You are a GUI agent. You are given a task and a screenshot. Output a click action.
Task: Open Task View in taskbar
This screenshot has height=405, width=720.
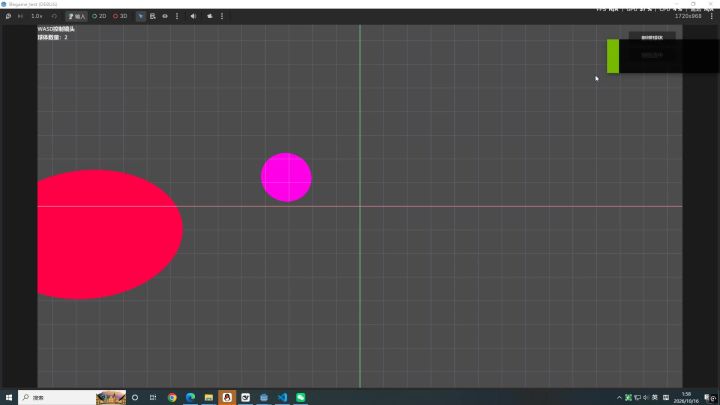click(153, 397)
